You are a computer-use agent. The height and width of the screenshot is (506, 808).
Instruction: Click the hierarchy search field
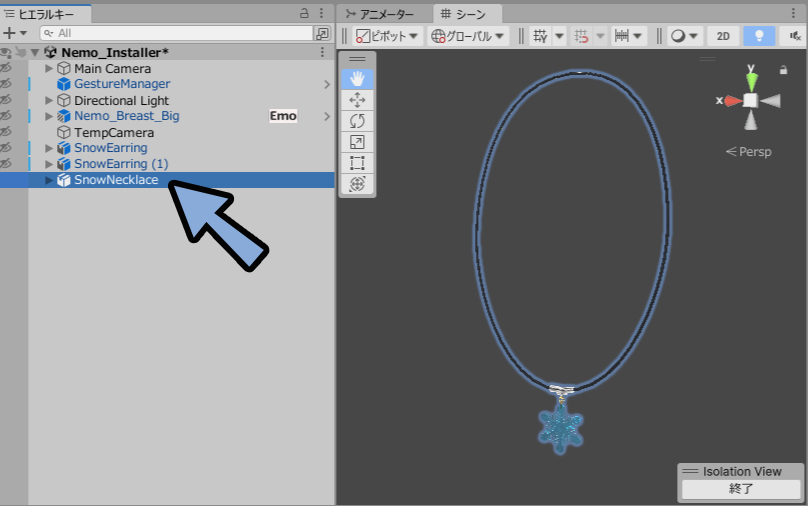pyautogui.click(x=180, y=33)
